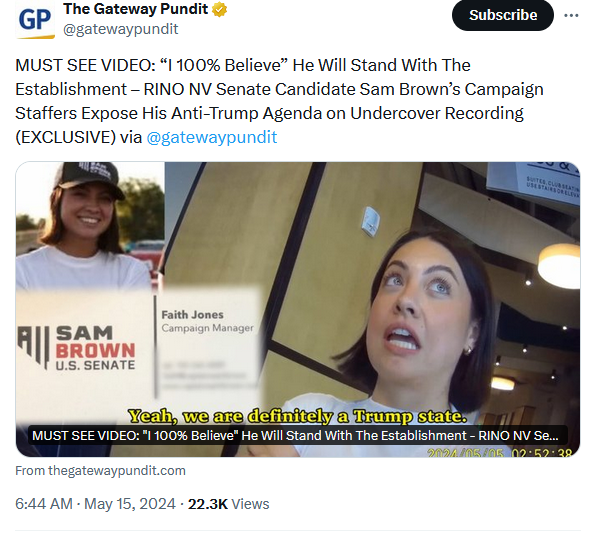Subscribe to The Gateway Pundit
The height and width of the screenshot is (533, 592).
(x=503, y=15)
